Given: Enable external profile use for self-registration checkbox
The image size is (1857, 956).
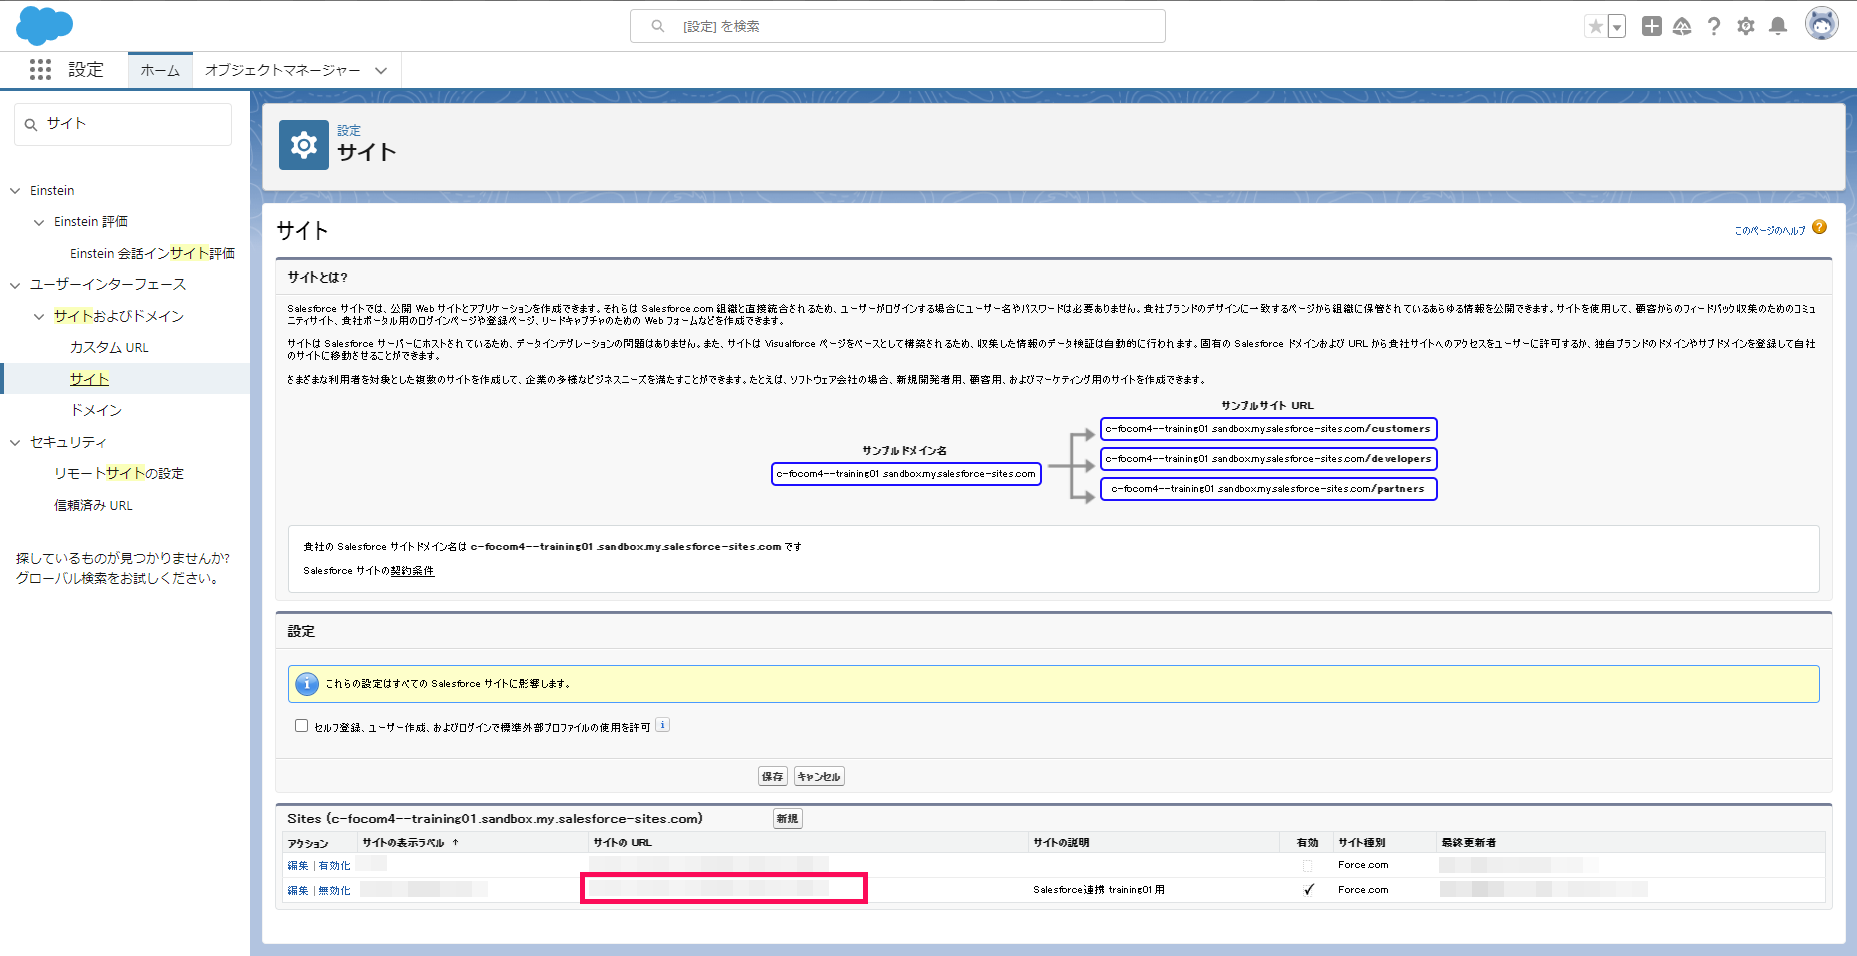Looking at the screenshot, I should coord(301,726).
